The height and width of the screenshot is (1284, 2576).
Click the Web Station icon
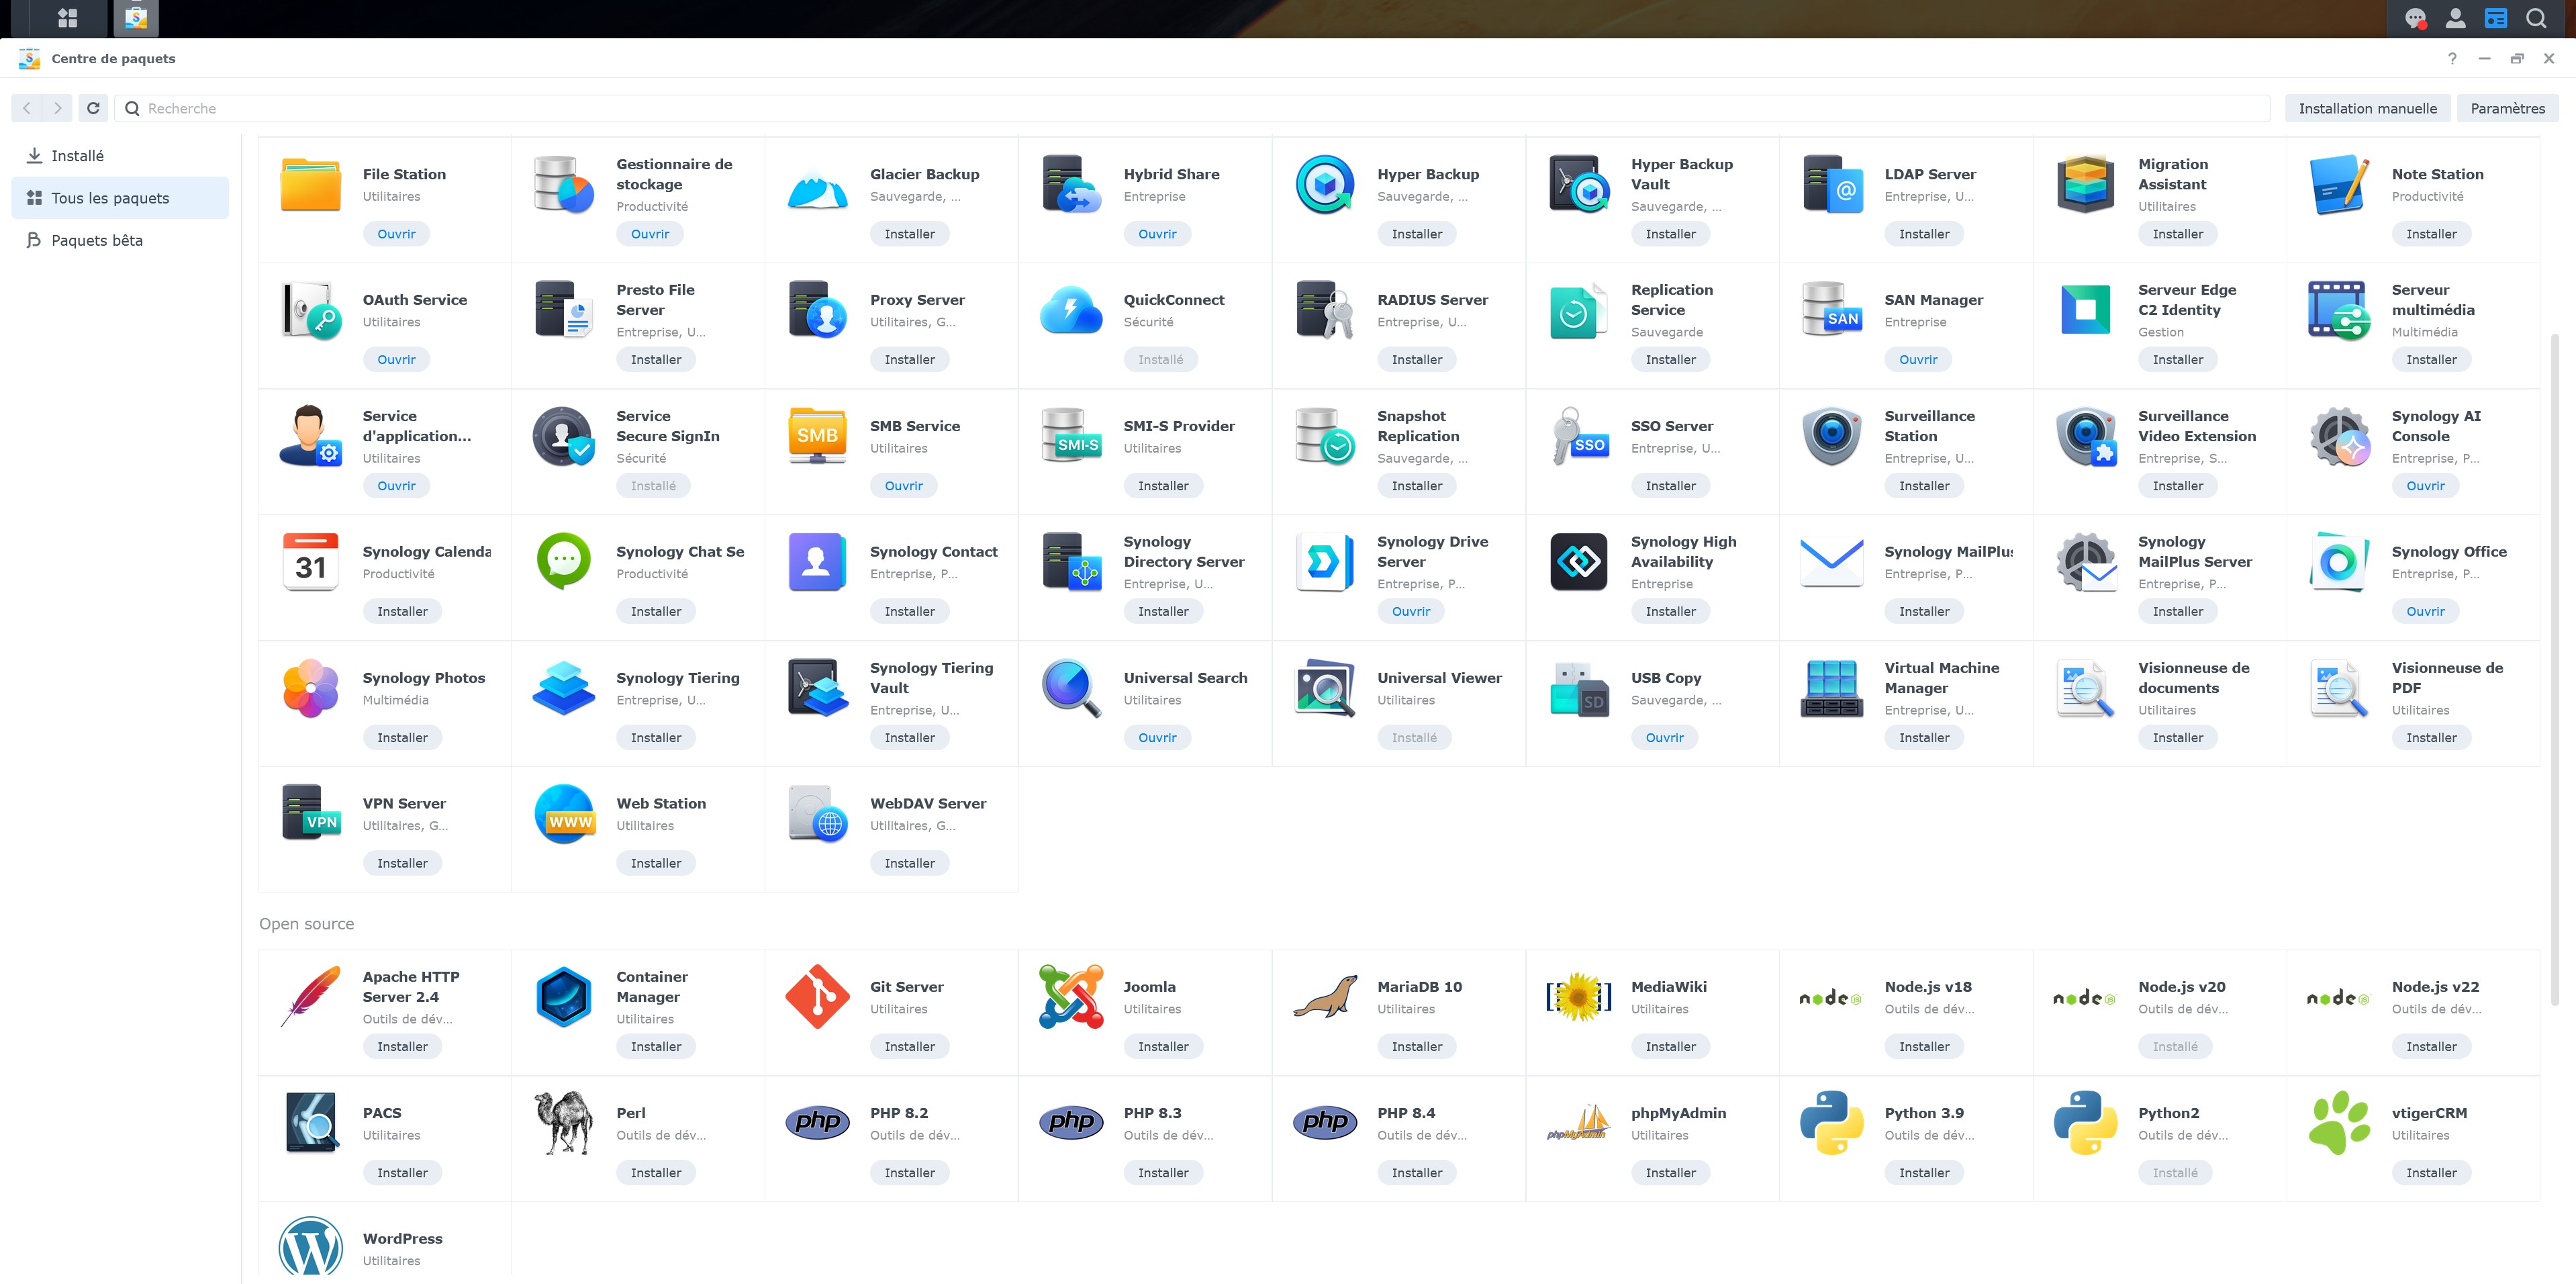[x=564, y=813]
